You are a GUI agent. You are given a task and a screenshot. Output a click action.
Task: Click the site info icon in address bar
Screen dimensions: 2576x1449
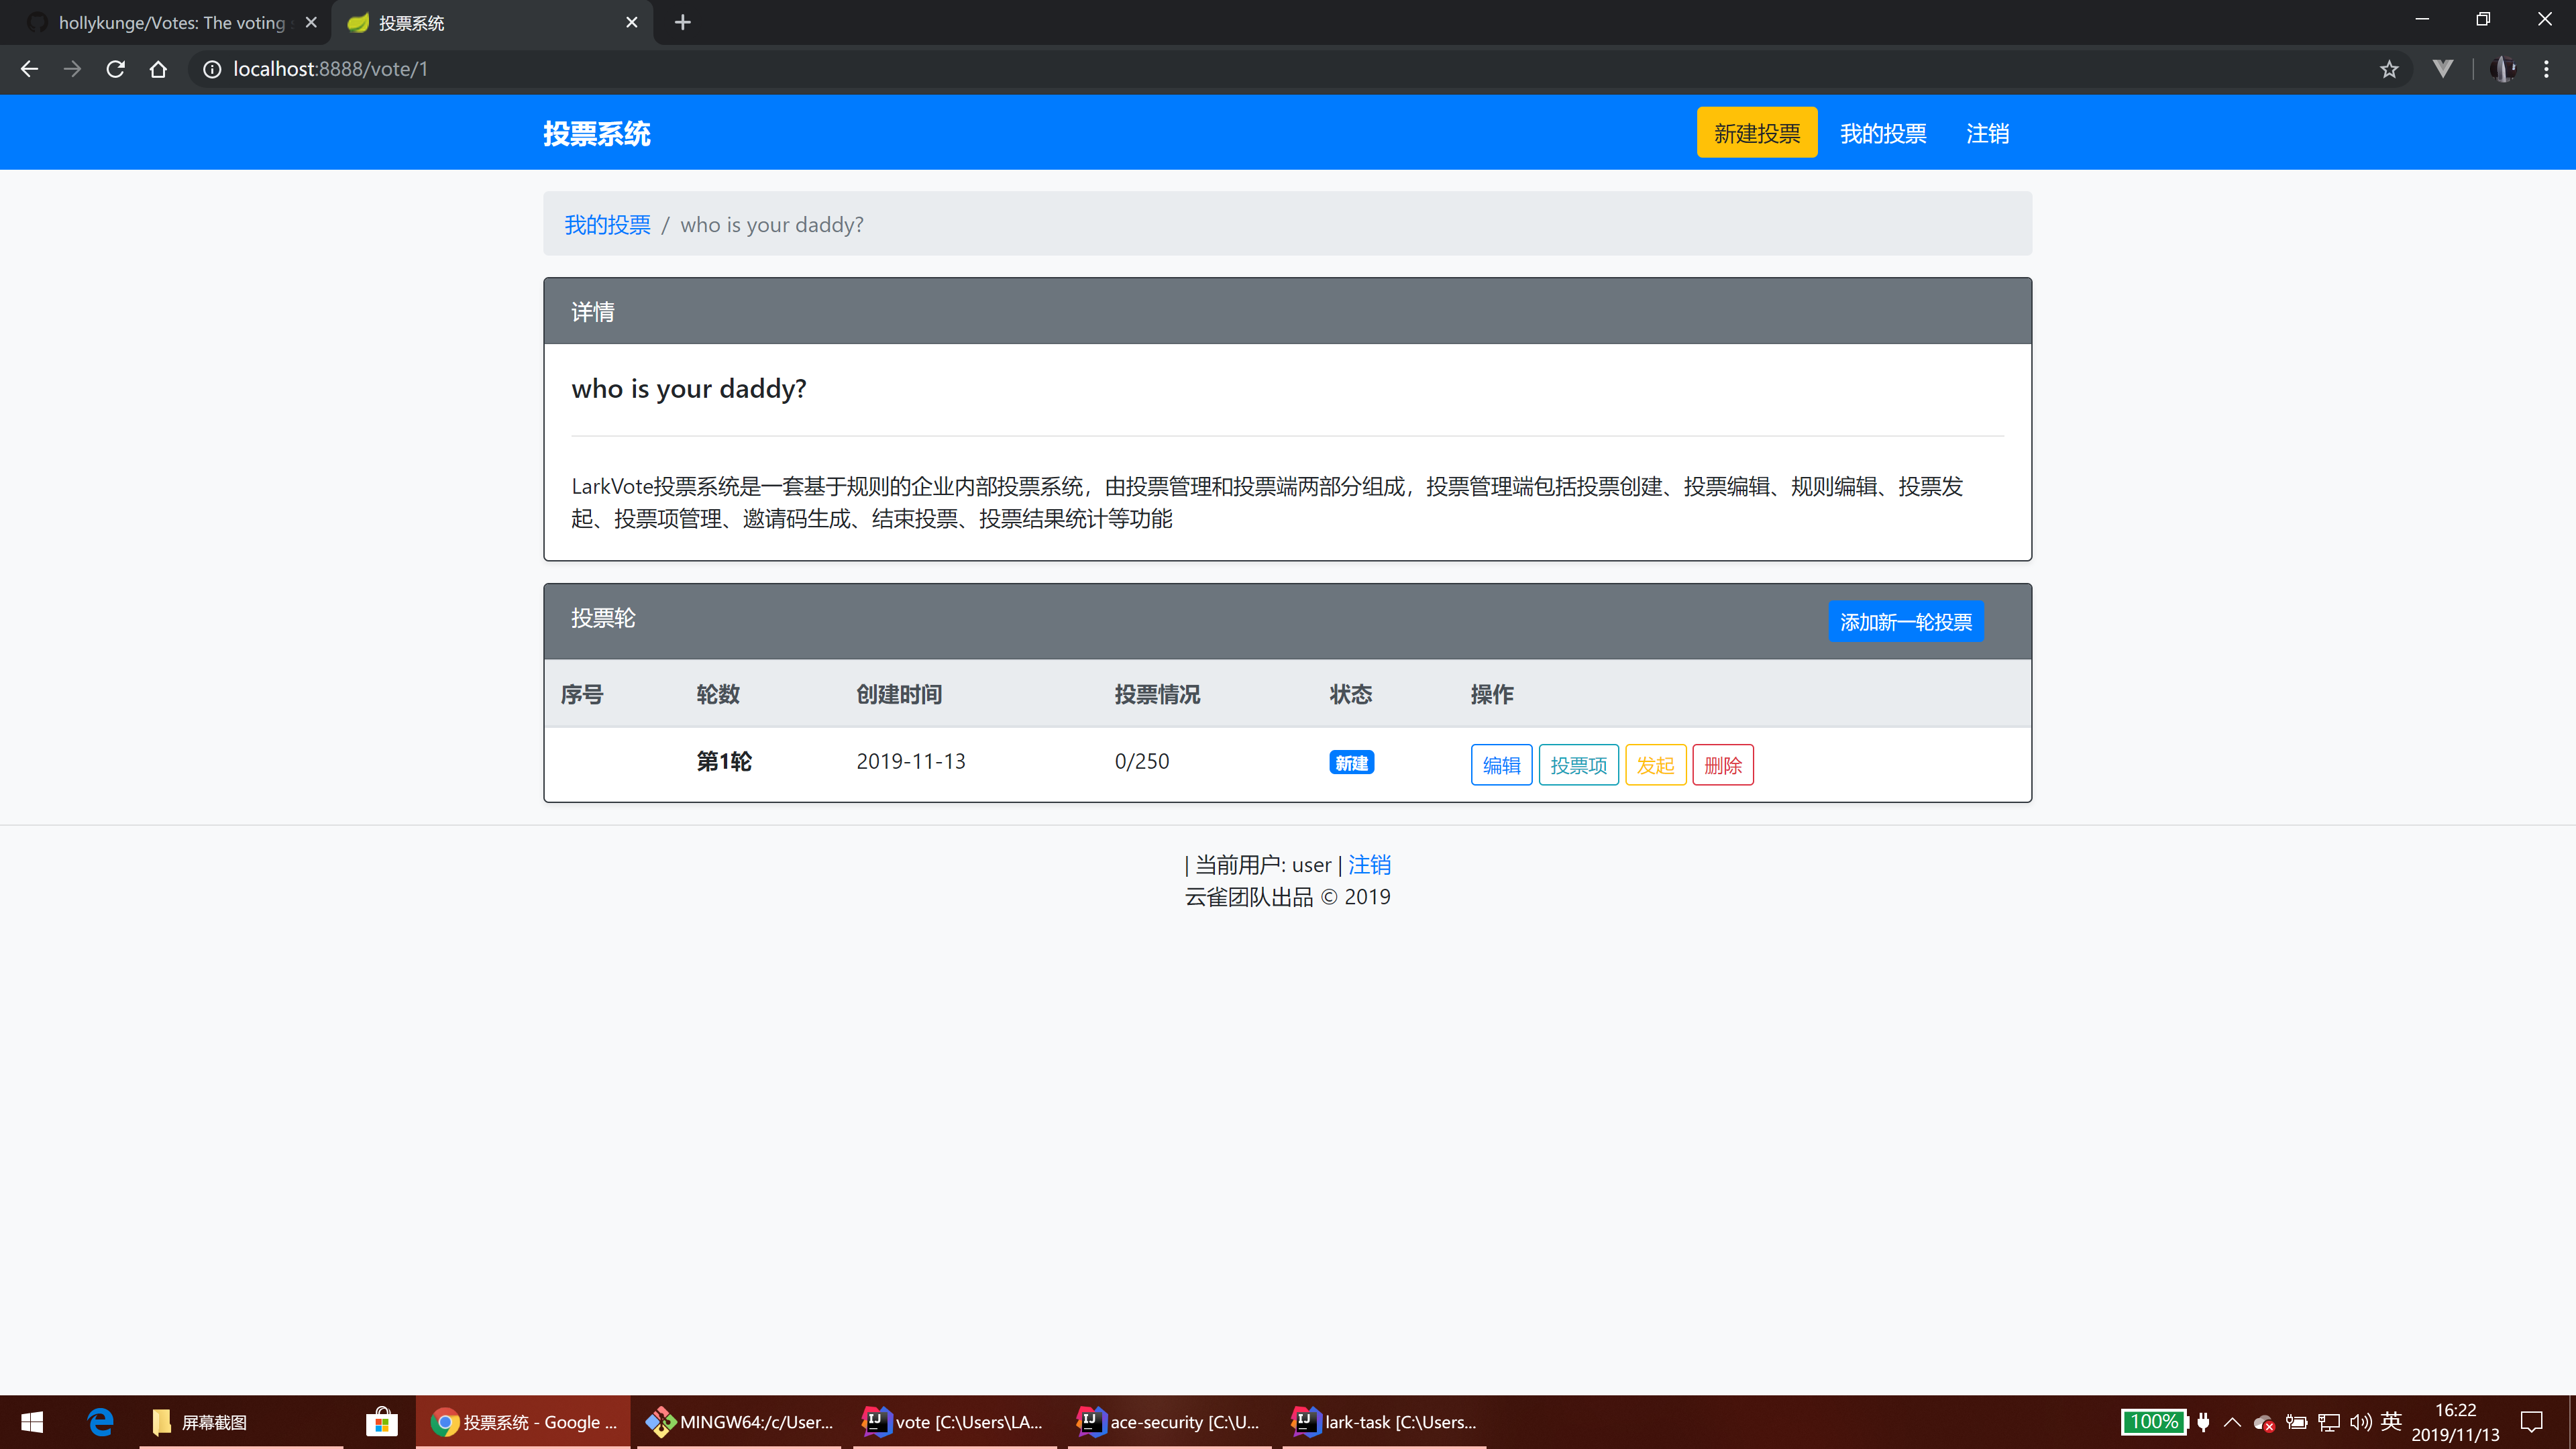[x=212, y=69]
